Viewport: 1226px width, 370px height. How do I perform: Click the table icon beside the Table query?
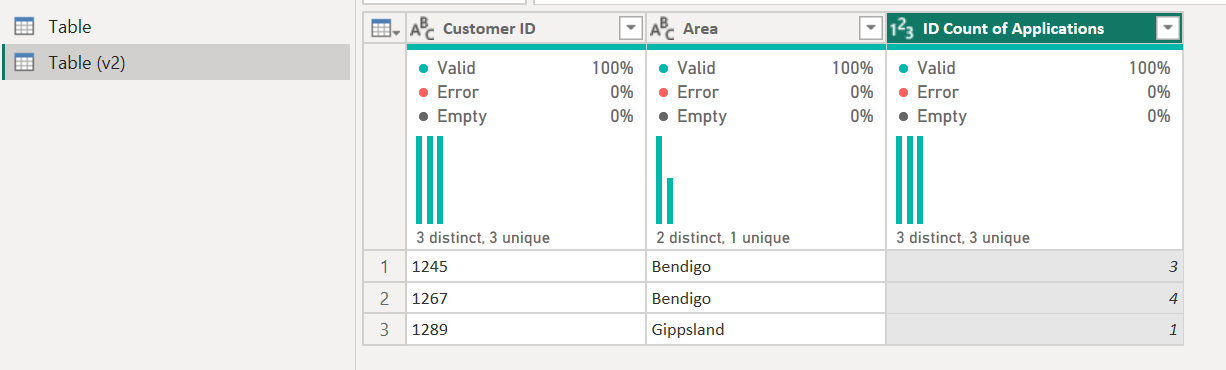pos(24,27)
